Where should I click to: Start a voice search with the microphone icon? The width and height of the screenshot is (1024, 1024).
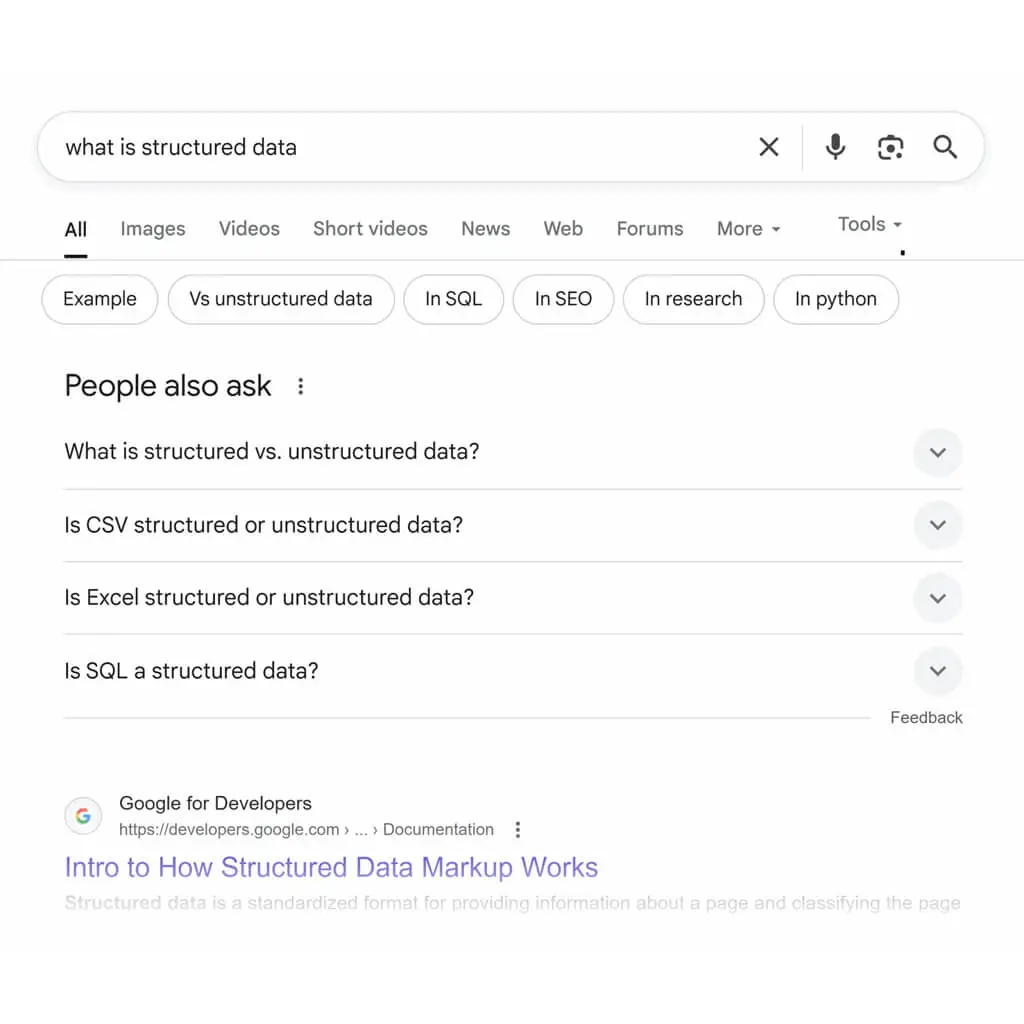[835, 147]
